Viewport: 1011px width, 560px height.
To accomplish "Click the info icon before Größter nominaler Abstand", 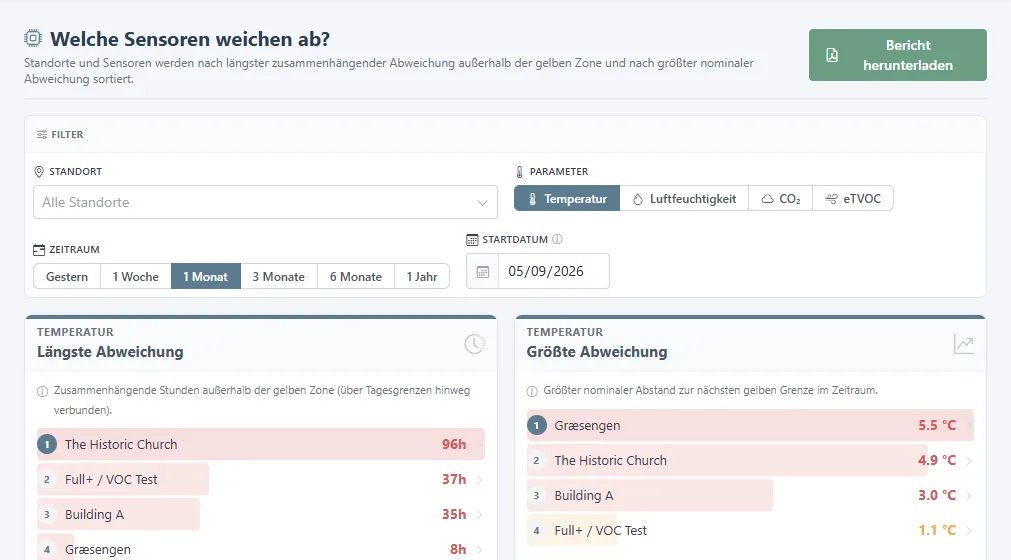I will point(532,391).
